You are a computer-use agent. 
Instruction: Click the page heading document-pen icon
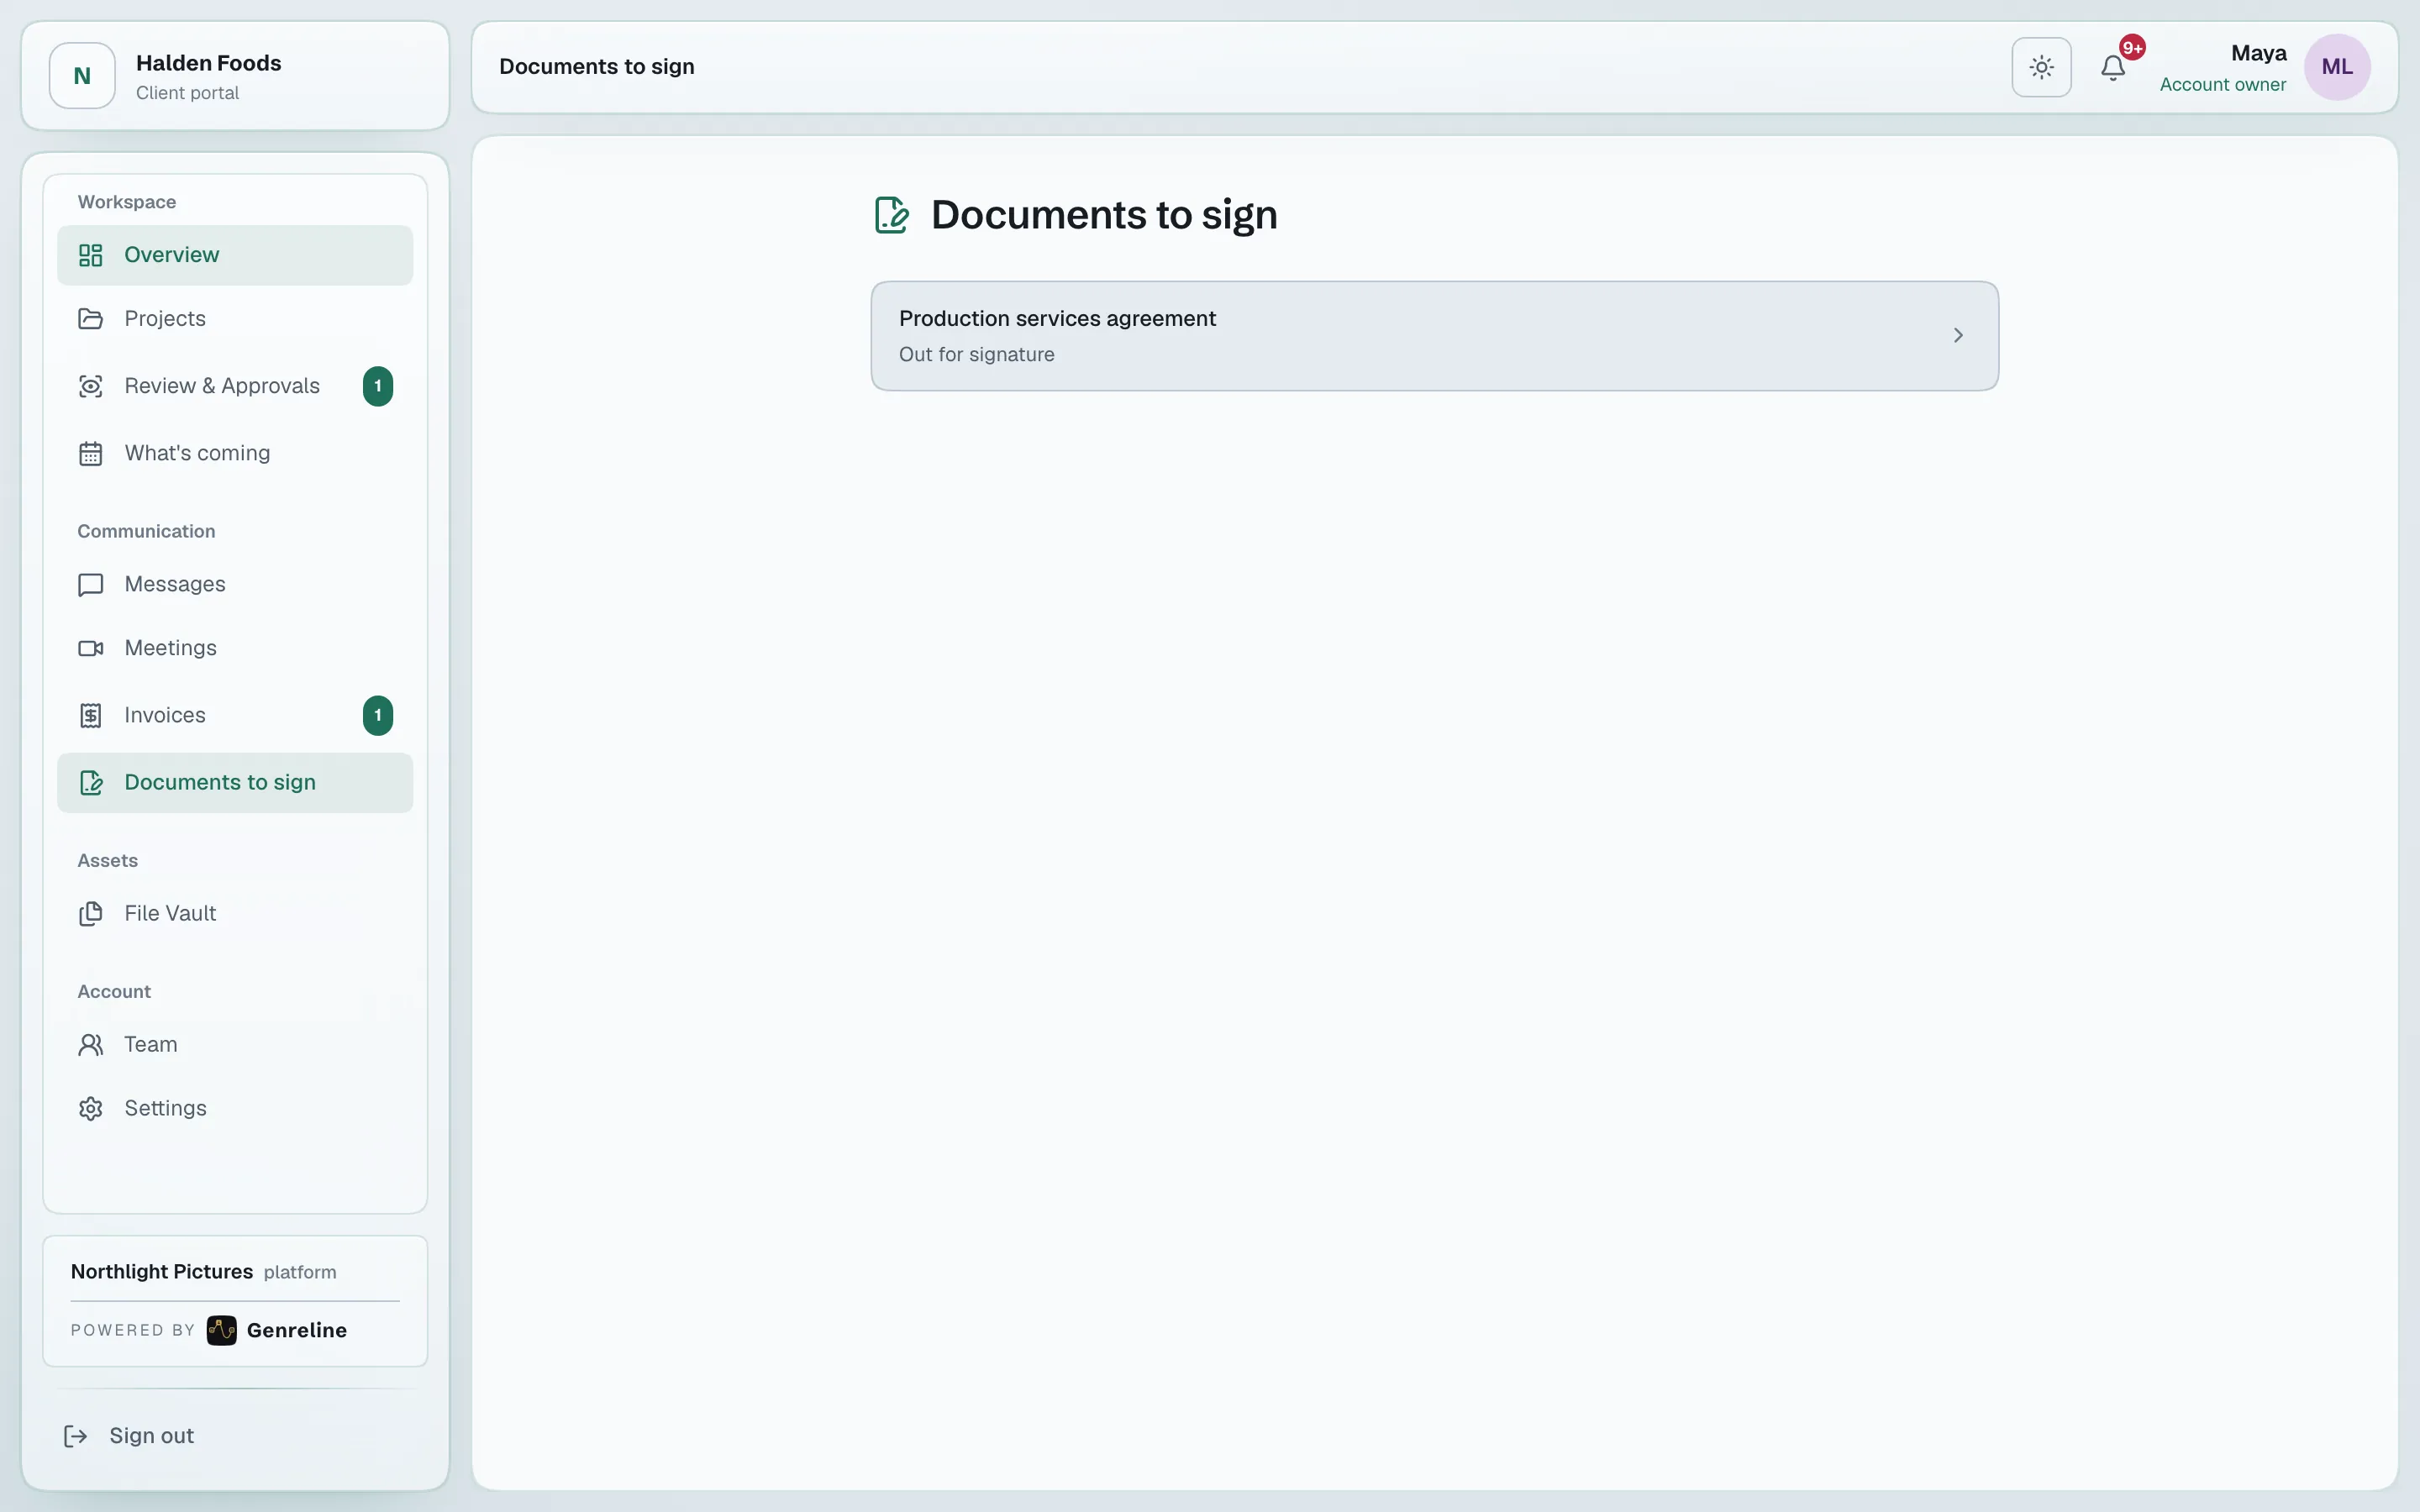(x=891, y=215)
